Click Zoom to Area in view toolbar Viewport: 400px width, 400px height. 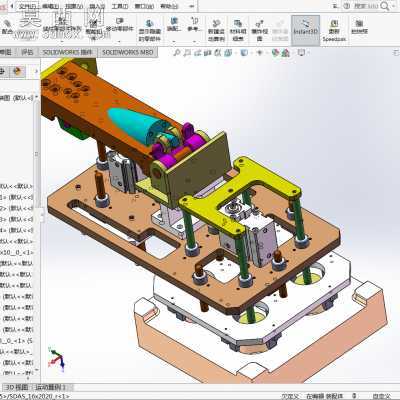pyautogui.click(x=187, y=53)
